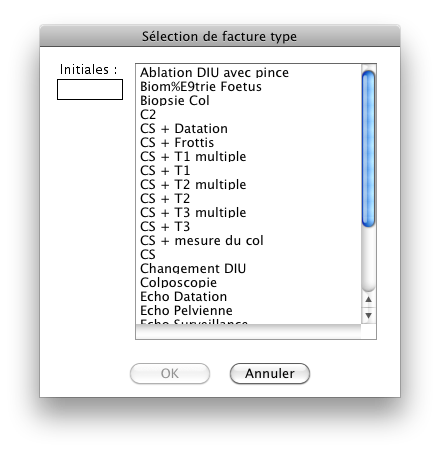Viewport: 440px width, 452px height.
Task: Click the OK button
Action: 170,373
